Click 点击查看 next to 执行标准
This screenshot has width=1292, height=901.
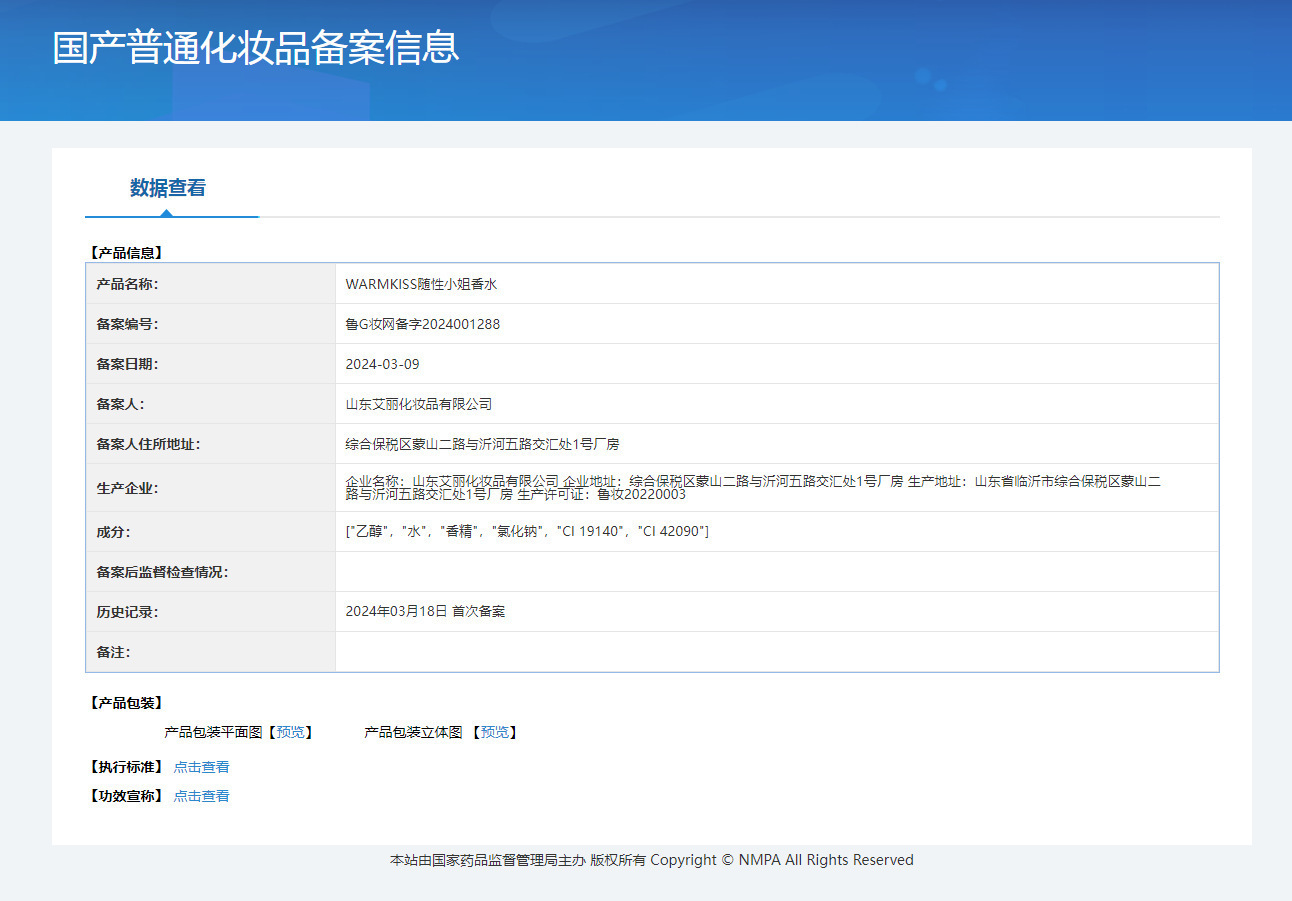coord(201,767)
